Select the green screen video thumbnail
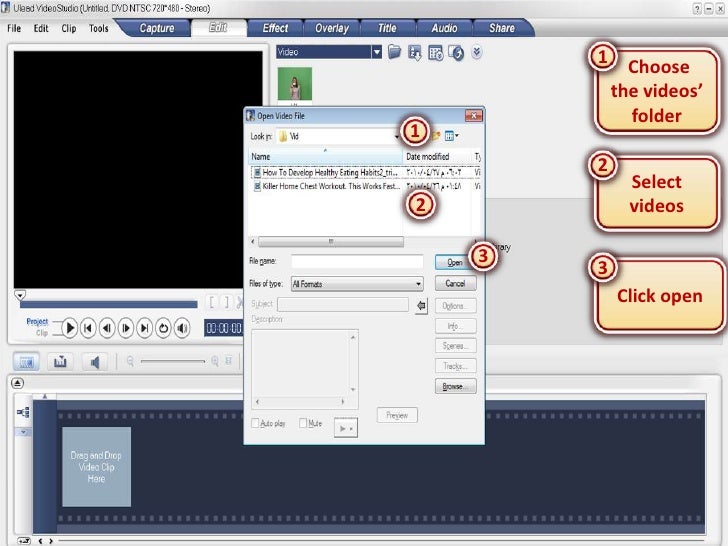The height and width of the screenshot is (546, 728). (295, 84)
